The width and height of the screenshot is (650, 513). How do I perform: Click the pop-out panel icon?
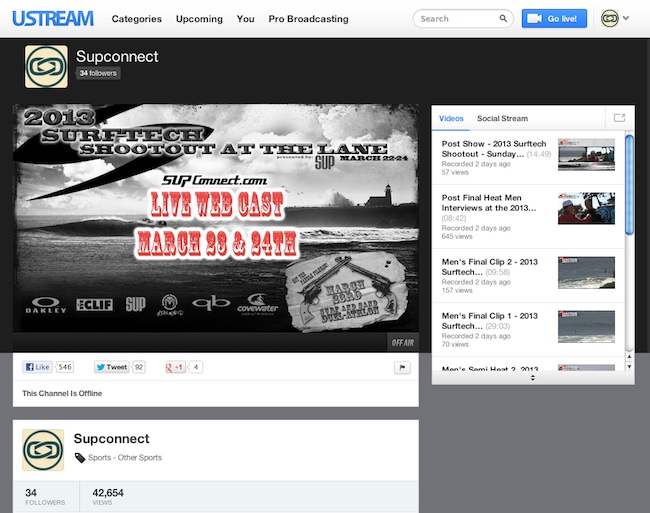(x=619, y=118)
